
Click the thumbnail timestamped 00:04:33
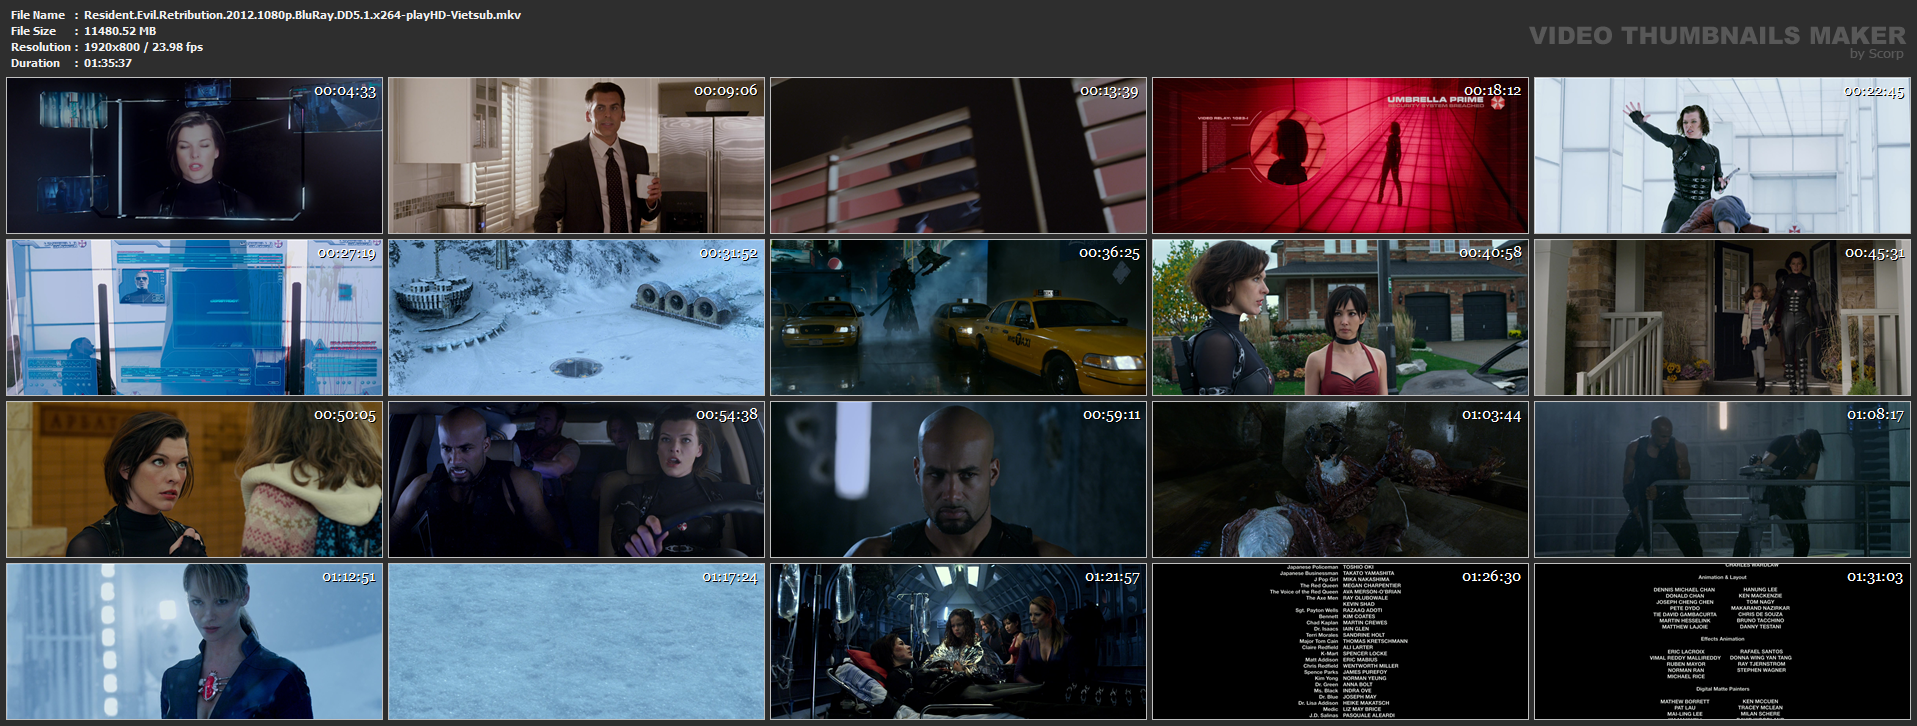coord(194,156)
